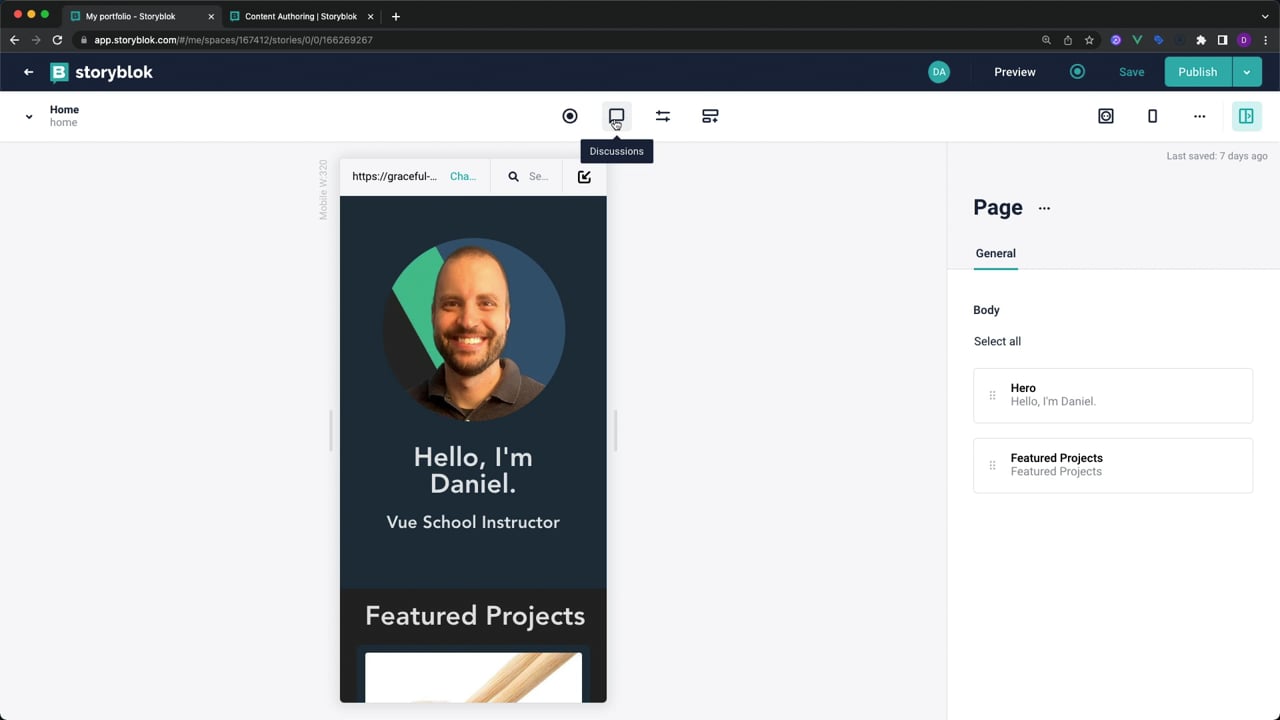Image resolution: width=1280 pixels, height=720 pixels.
Task: Click the add block layout icon
Action: [x=710, y=116]
